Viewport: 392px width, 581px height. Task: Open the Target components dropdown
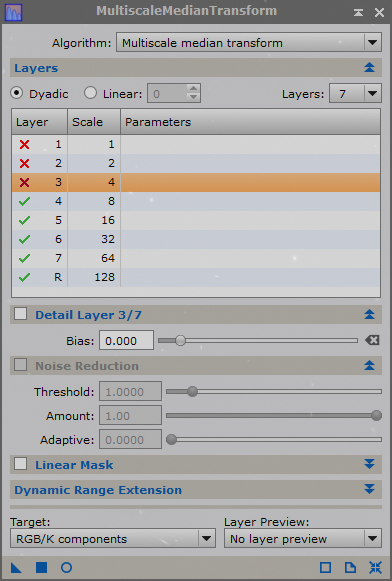(x=113, y=538)
